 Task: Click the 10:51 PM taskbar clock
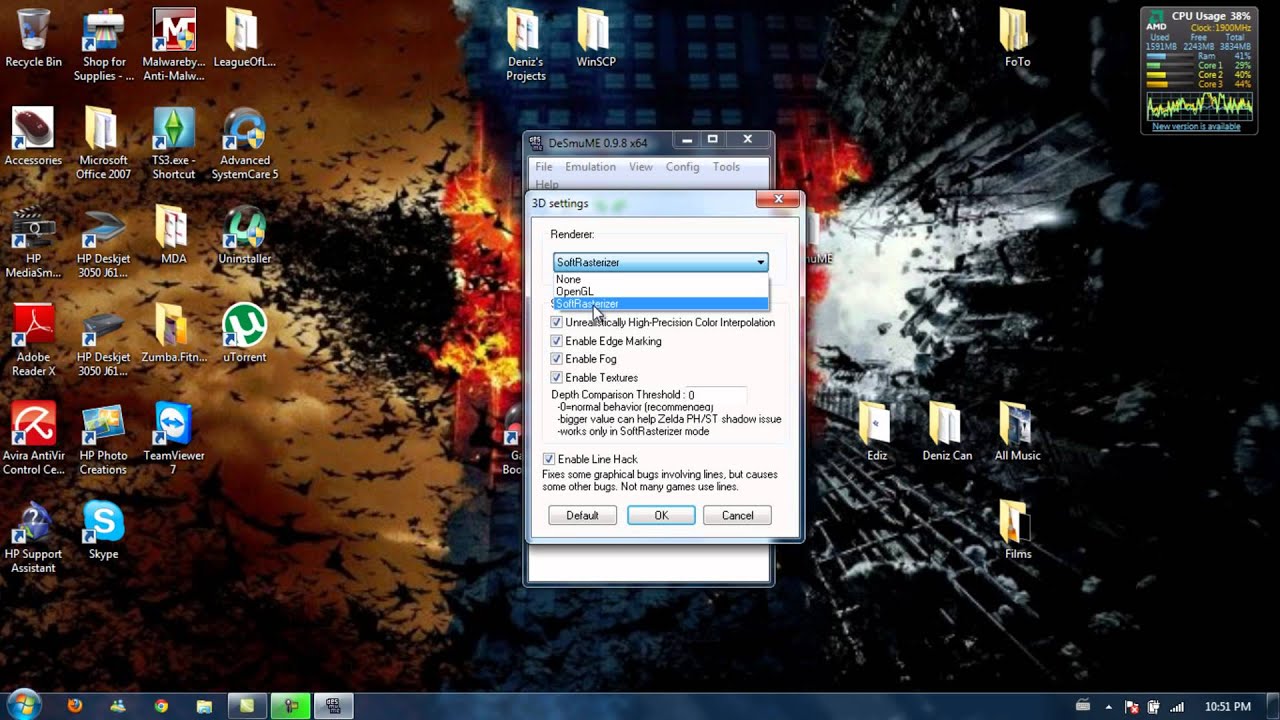click(1227, 707)
